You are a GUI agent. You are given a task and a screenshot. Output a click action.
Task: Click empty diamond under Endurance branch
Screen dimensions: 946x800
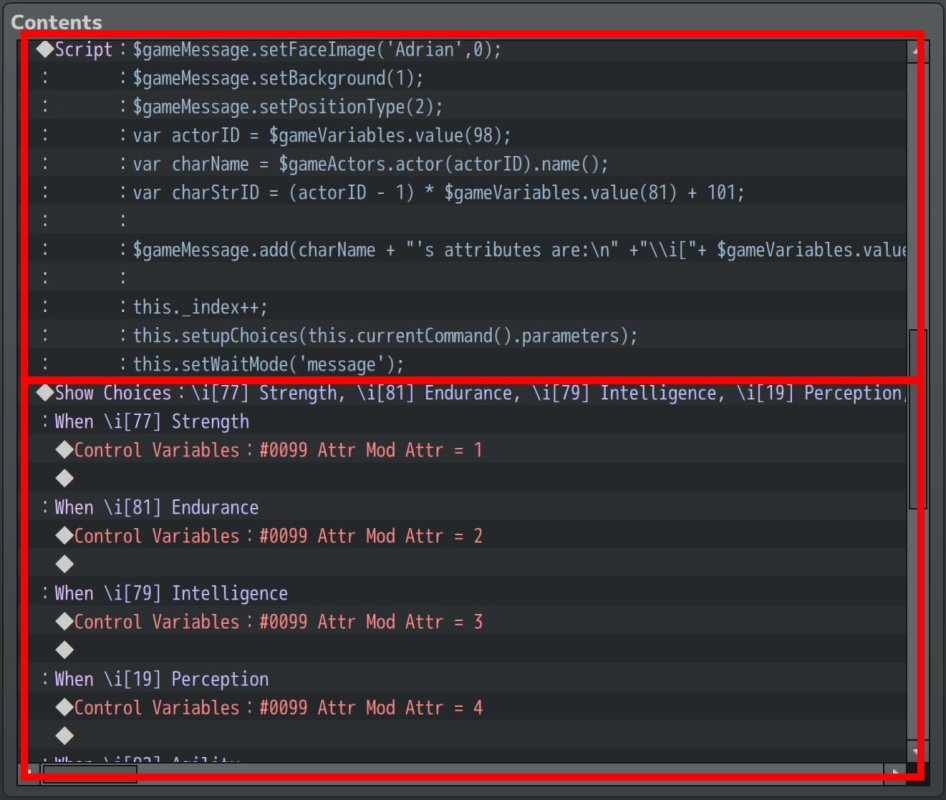pos(65,565)
